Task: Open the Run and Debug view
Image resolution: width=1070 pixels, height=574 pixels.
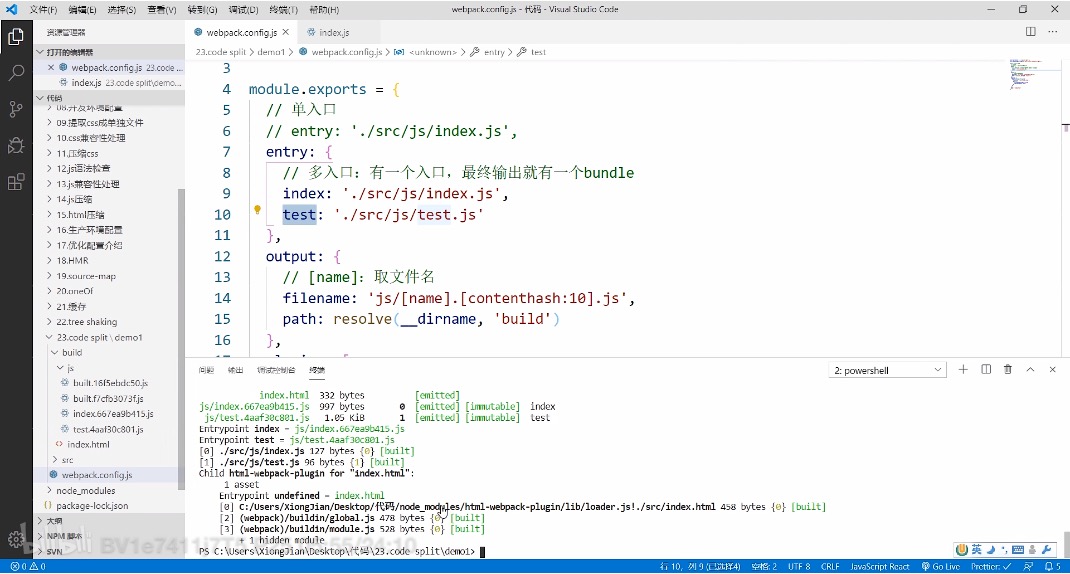Action: coord(16,145)
